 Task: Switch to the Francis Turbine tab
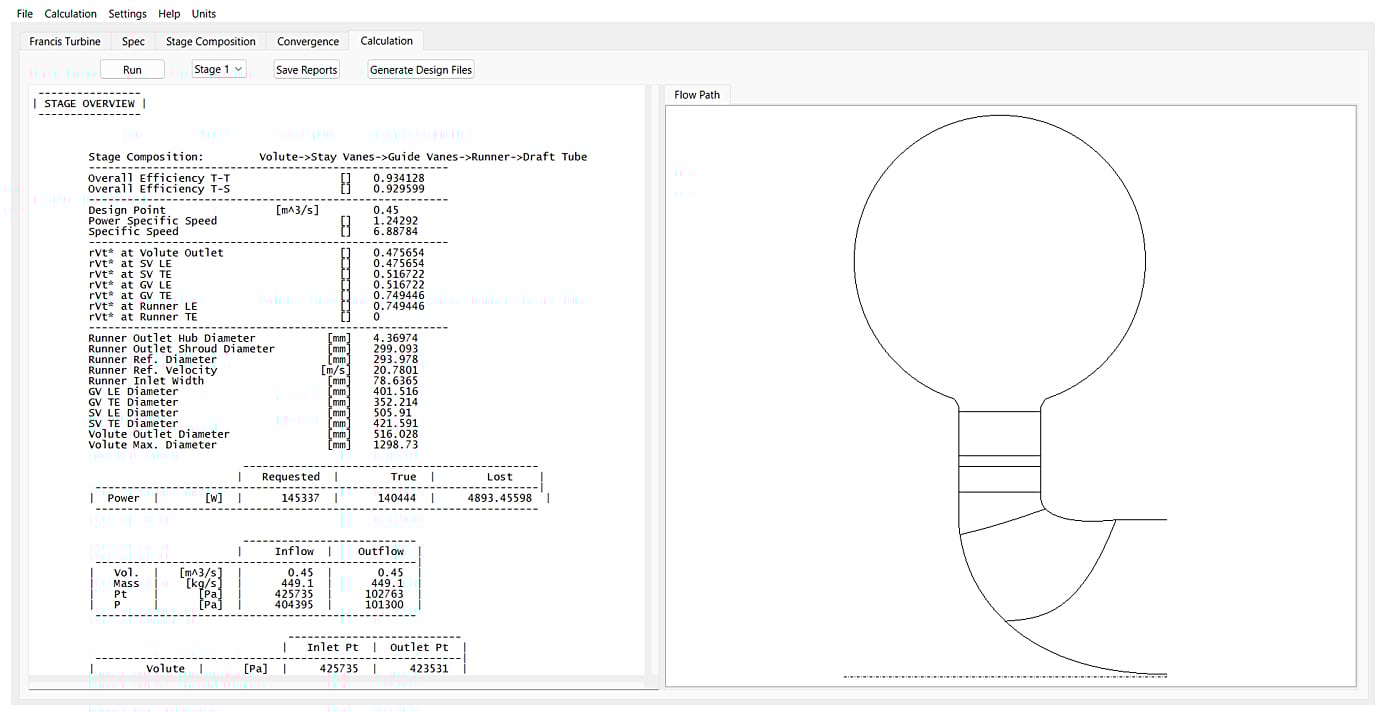point(64,41)
